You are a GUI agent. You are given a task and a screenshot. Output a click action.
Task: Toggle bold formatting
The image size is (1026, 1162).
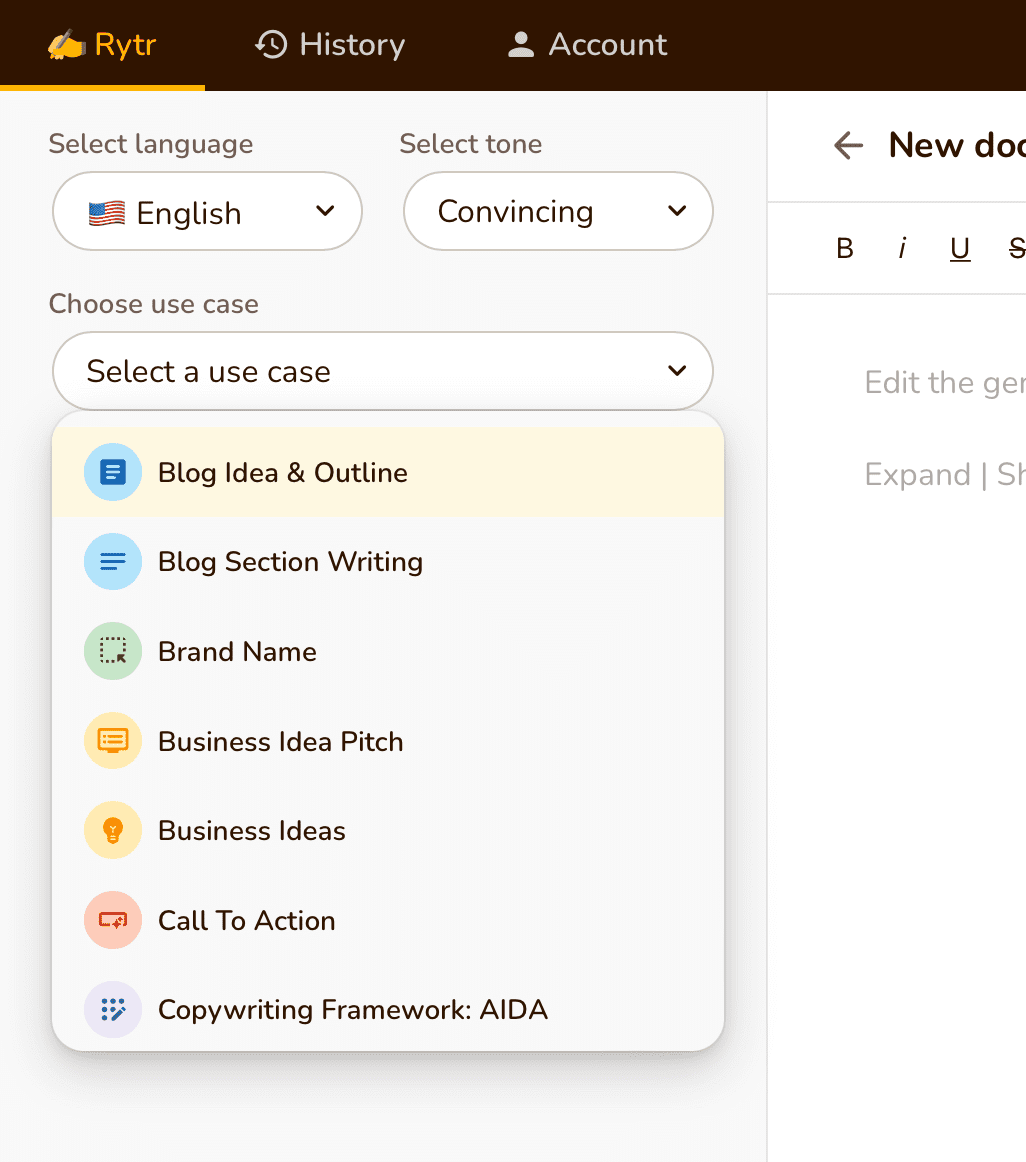point(845,249)
